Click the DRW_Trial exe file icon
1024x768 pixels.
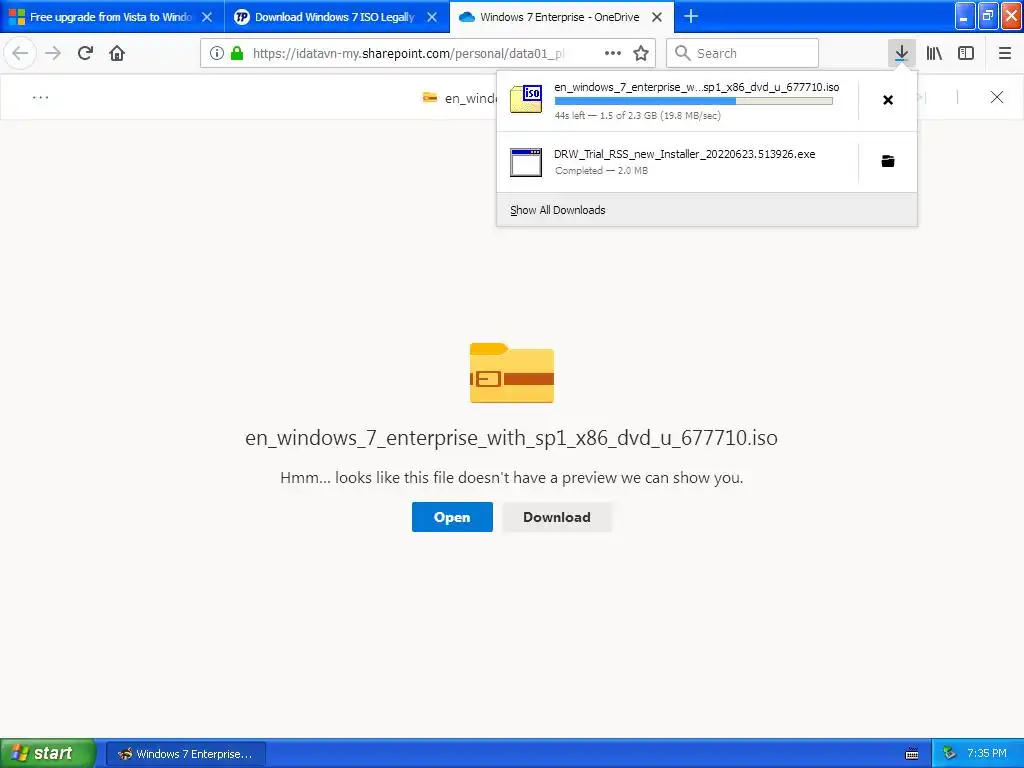click(526, 162)
